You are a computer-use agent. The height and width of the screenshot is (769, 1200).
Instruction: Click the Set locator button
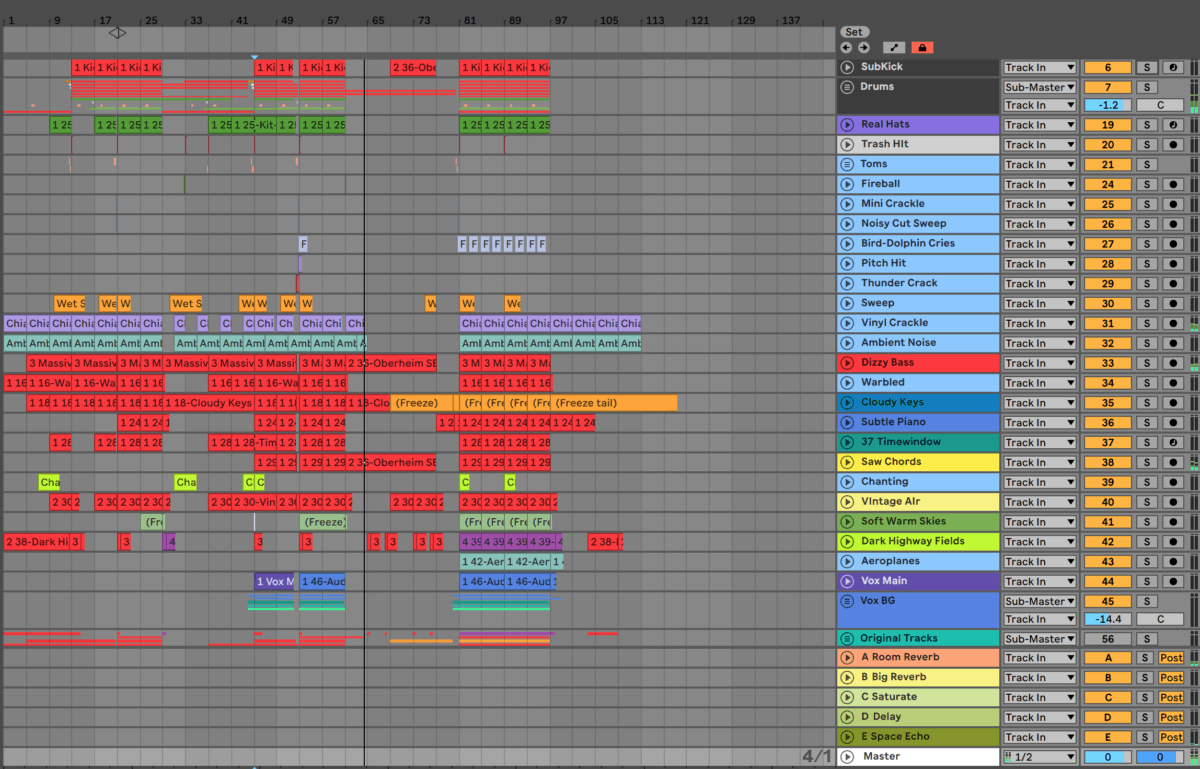click(x=855, y=32)
